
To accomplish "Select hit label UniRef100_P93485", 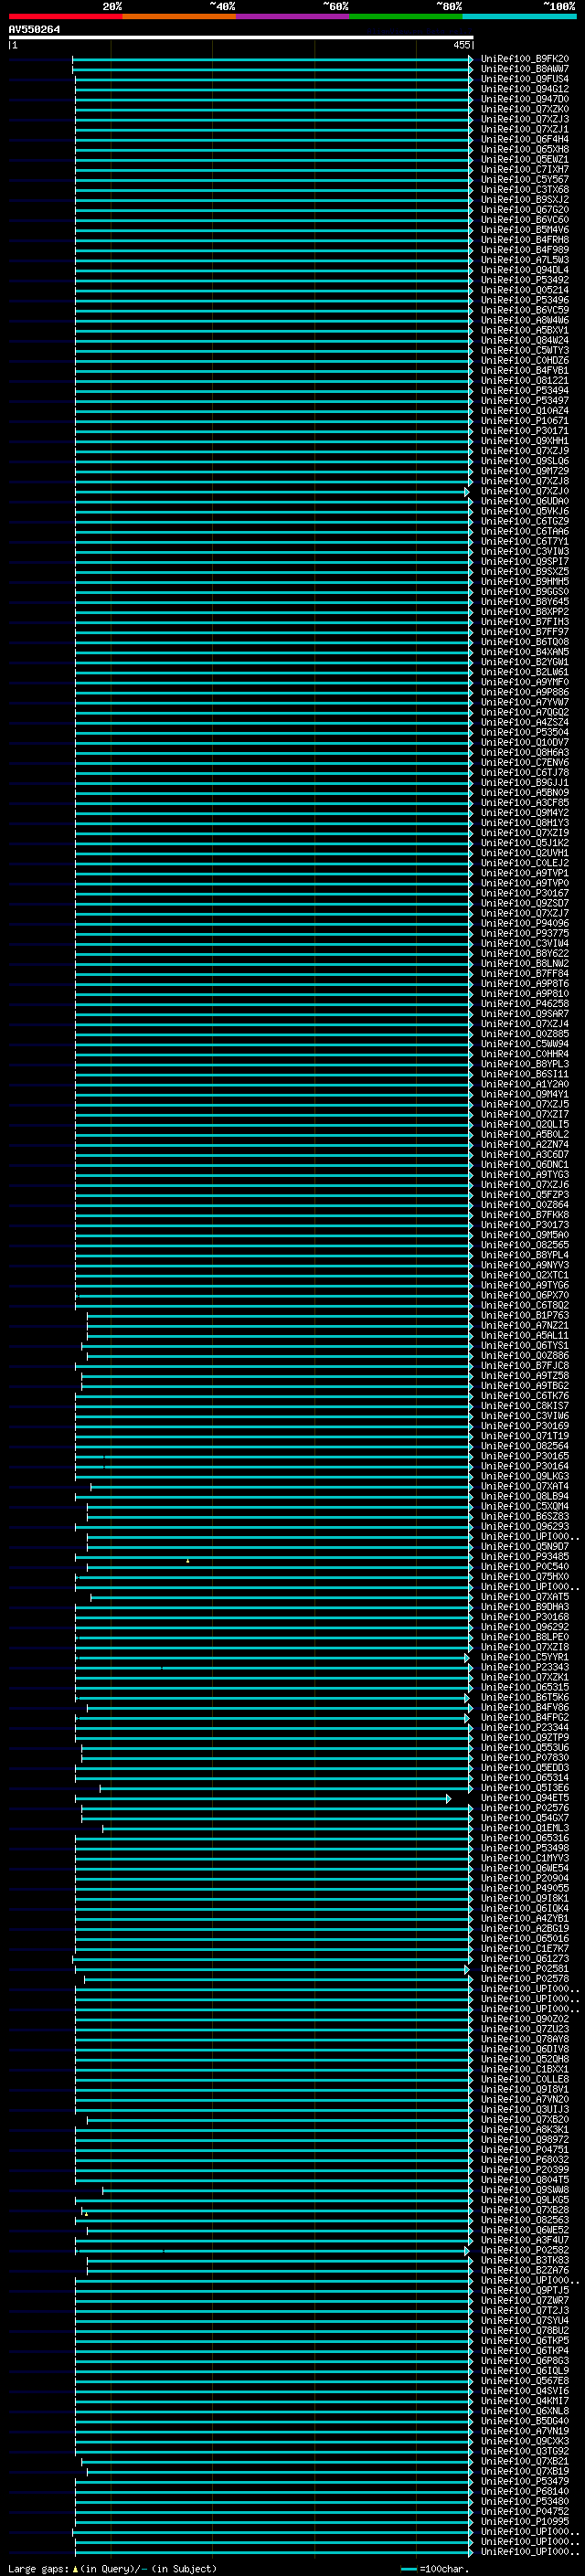I will (525, 1557).
